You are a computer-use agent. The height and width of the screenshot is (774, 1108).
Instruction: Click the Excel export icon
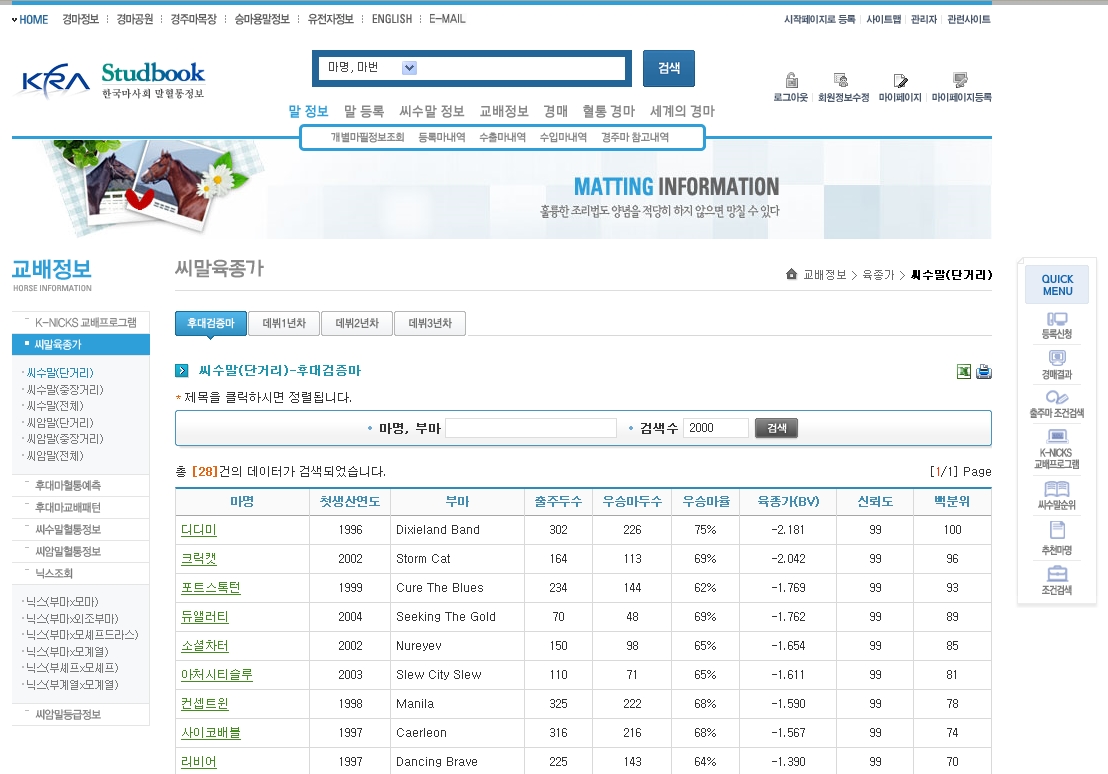click(x=964, y=371)
